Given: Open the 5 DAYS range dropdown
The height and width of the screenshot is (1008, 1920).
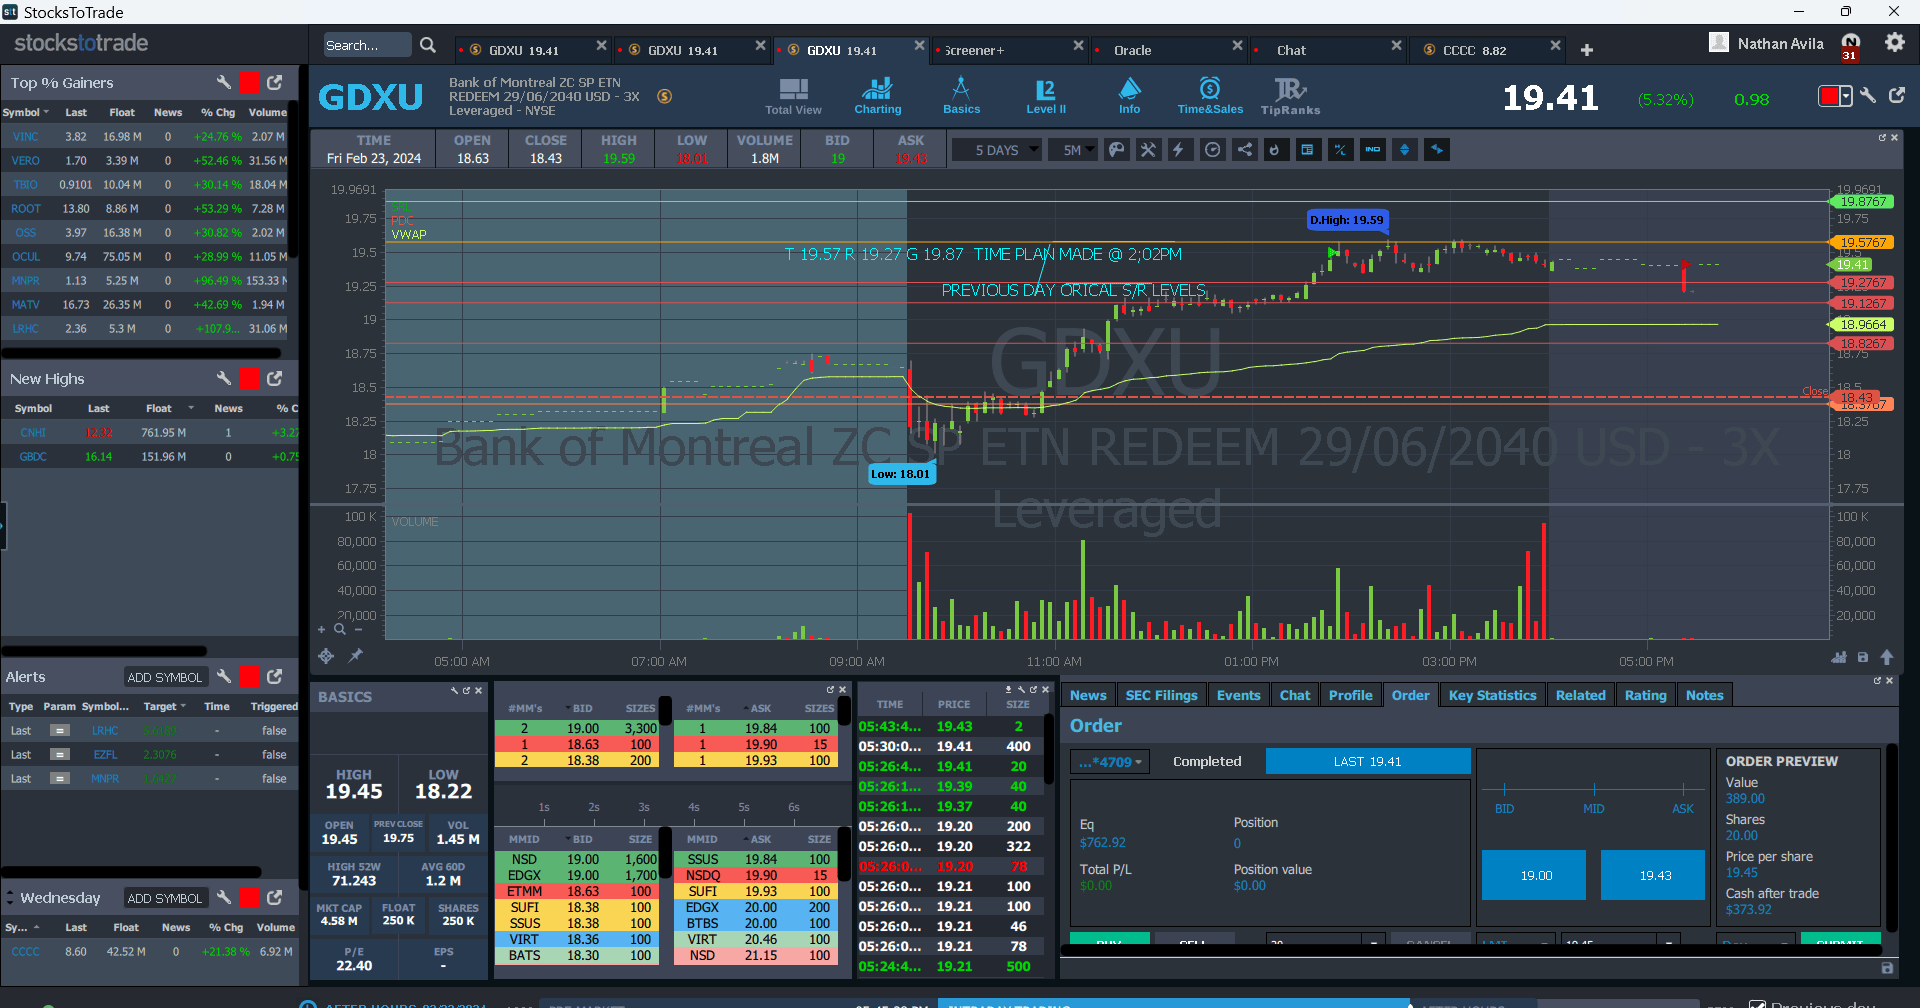Looking at the screenshot, I should click(996, 150).
